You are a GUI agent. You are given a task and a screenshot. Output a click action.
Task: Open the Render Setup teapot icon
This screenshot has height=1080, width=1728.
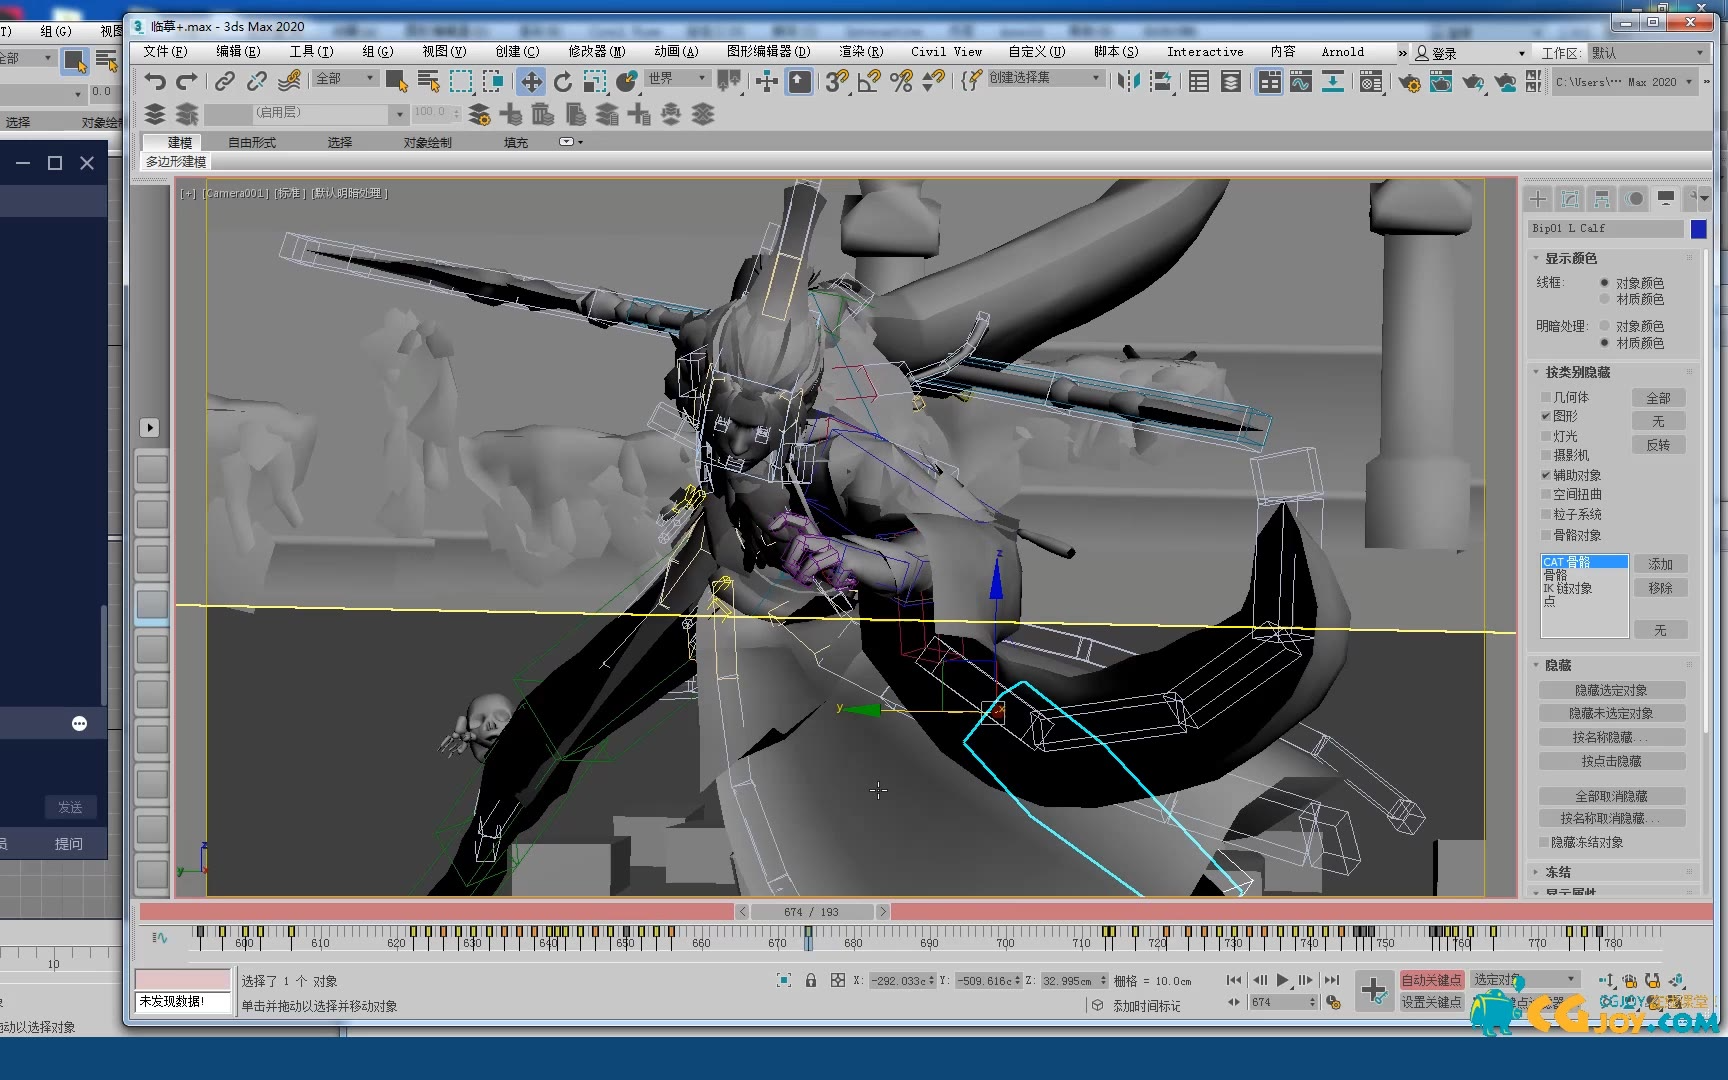point(1408,82)
